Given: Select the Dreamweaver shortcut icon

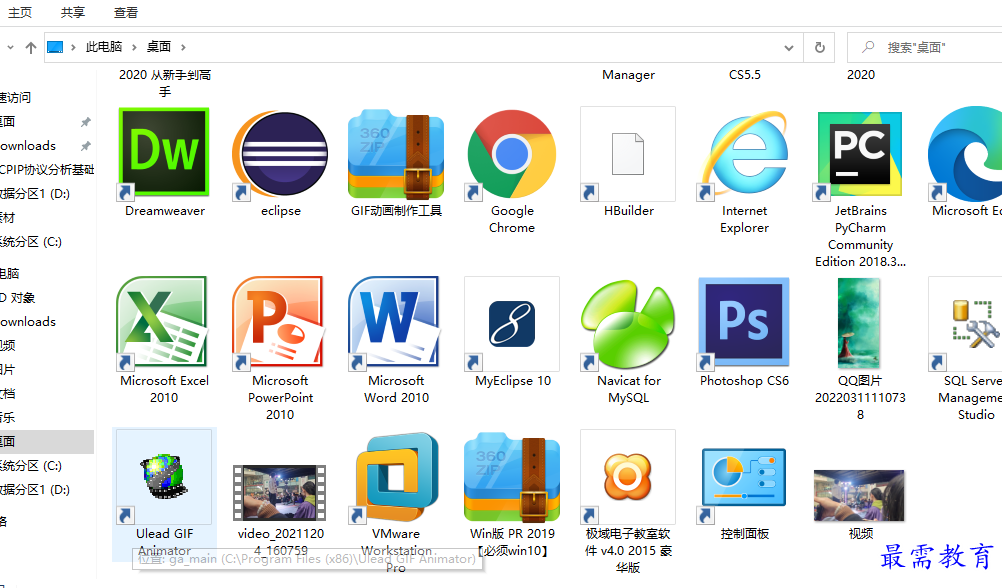Looking at the screenshot, I should (x=164, y=152).
